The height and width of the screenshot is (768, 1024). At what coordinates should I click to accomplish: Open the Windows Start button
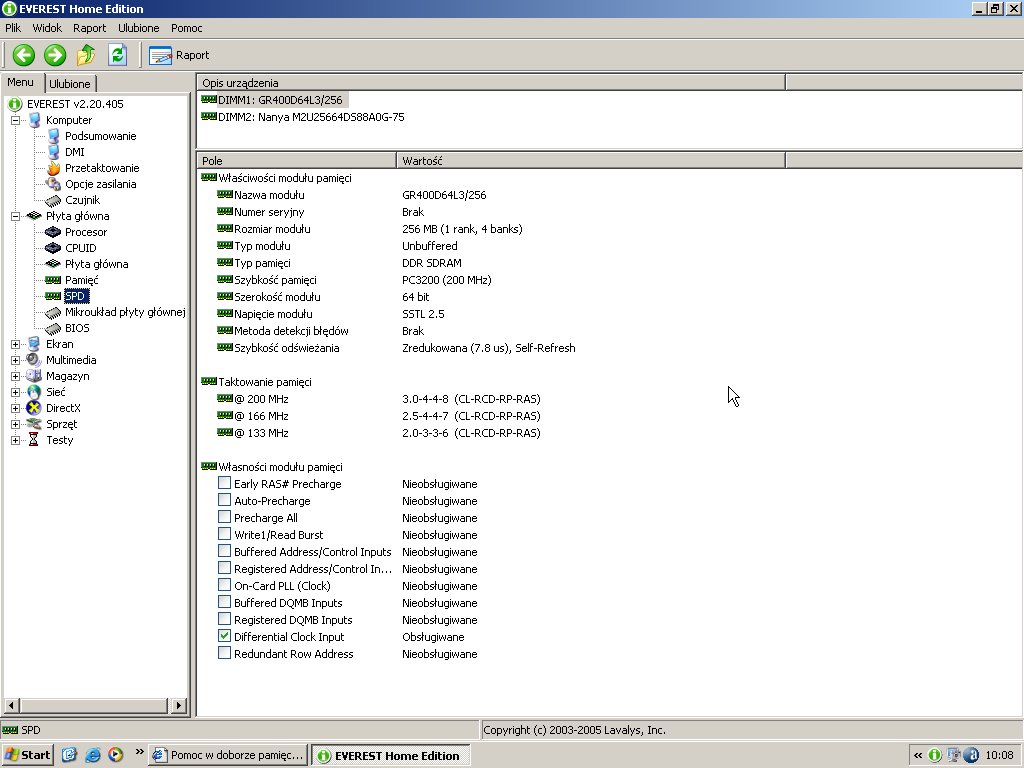(x=27, y=755)
